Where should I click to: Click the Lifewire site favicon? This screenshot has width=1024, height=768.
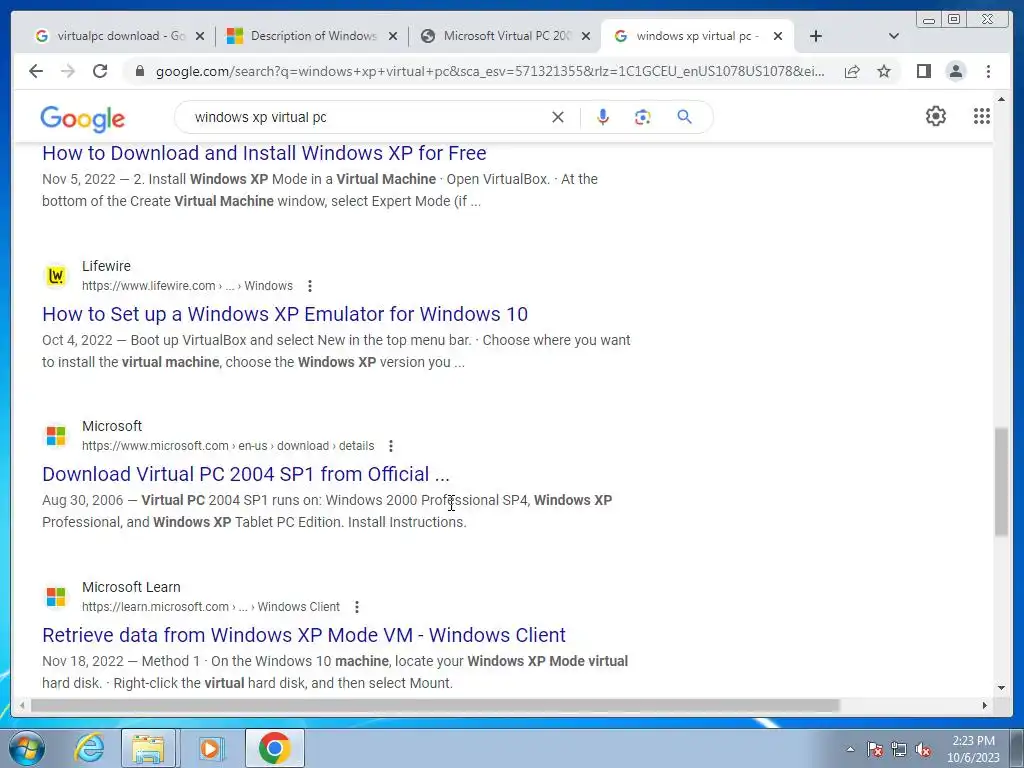56,276
